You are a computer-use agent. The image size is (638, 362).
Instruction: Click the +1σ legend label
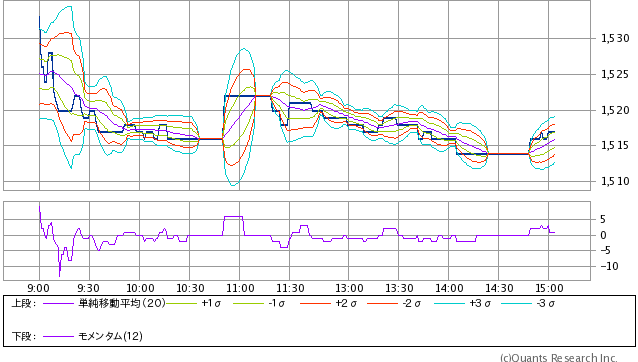(x=211, y=303)
